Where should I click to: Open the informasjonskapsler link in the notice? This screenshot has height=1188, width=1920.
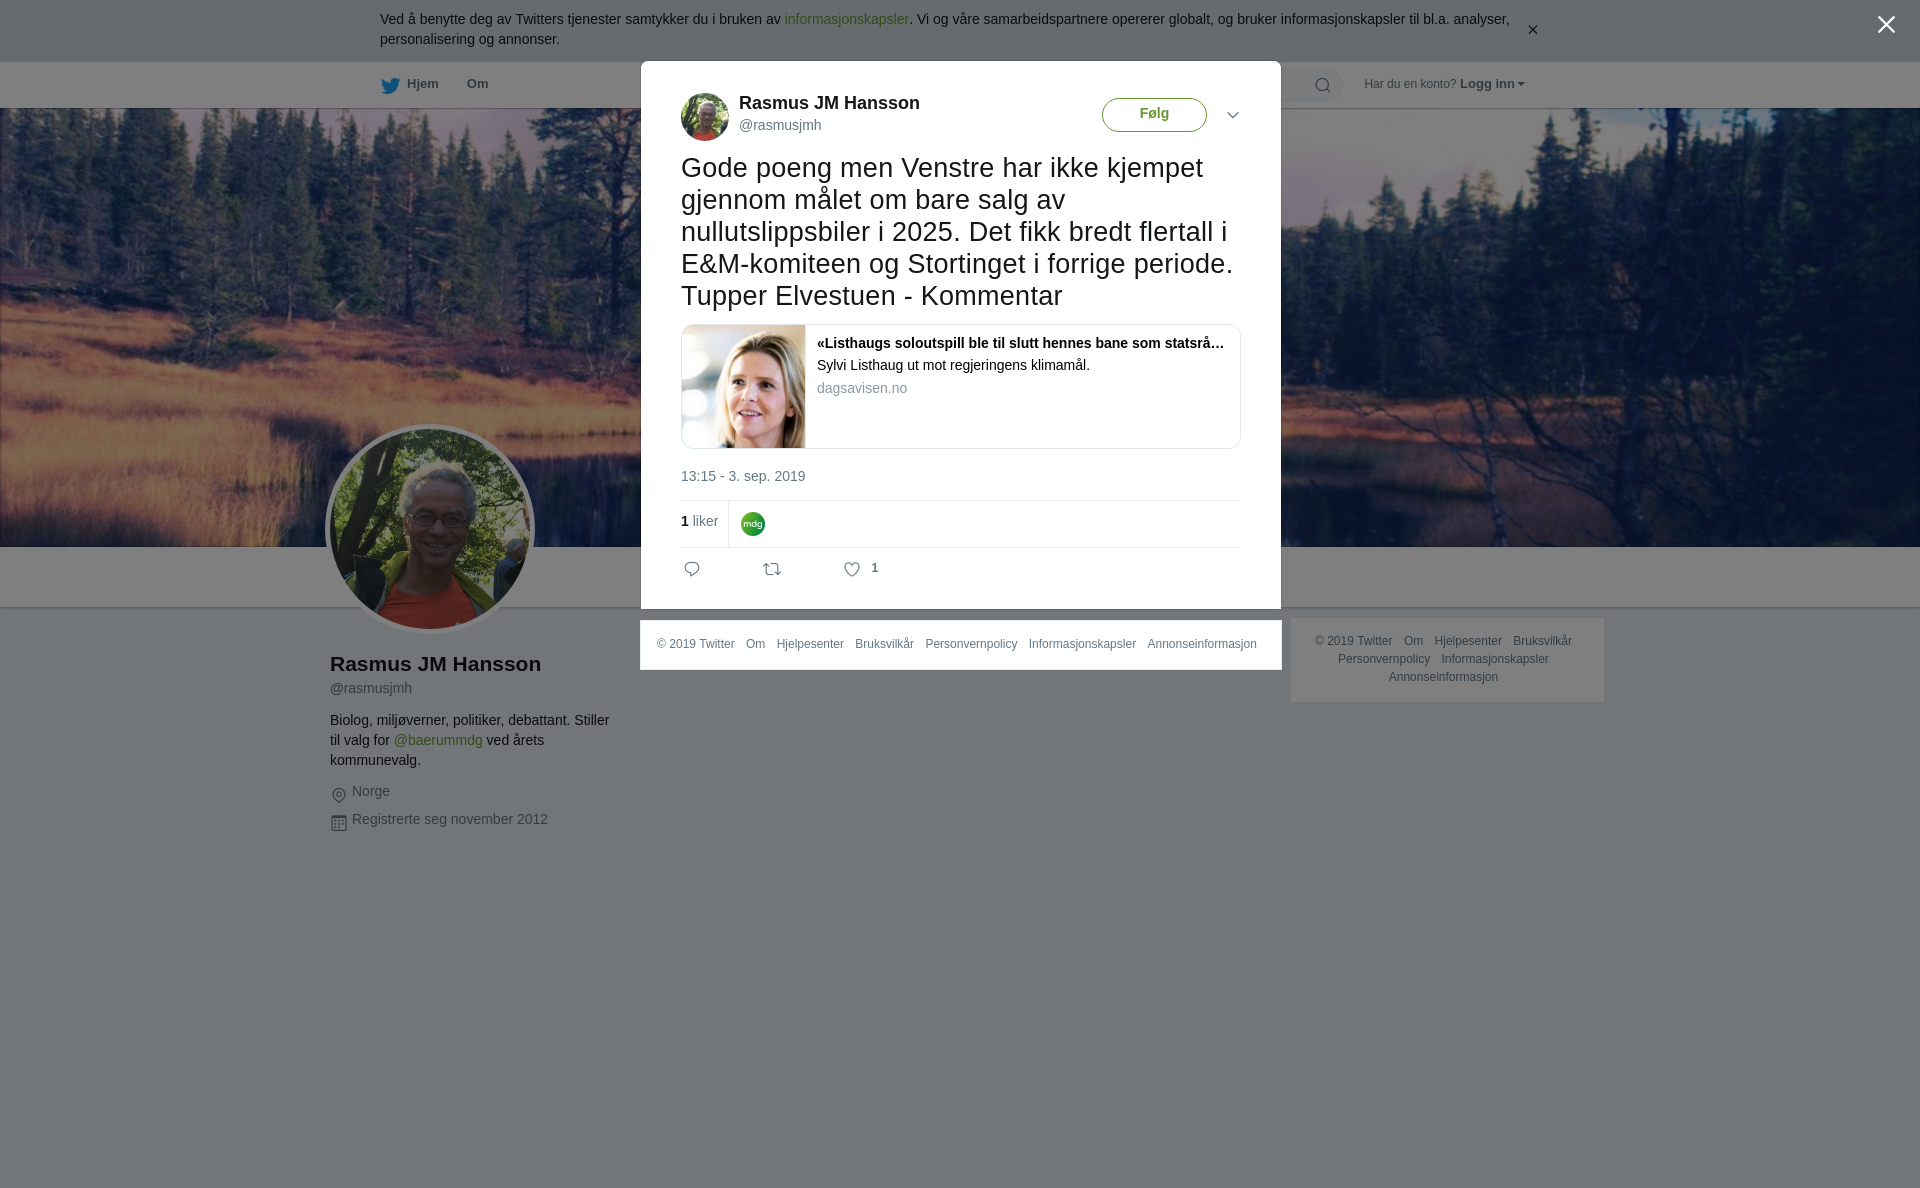[846, 19]
